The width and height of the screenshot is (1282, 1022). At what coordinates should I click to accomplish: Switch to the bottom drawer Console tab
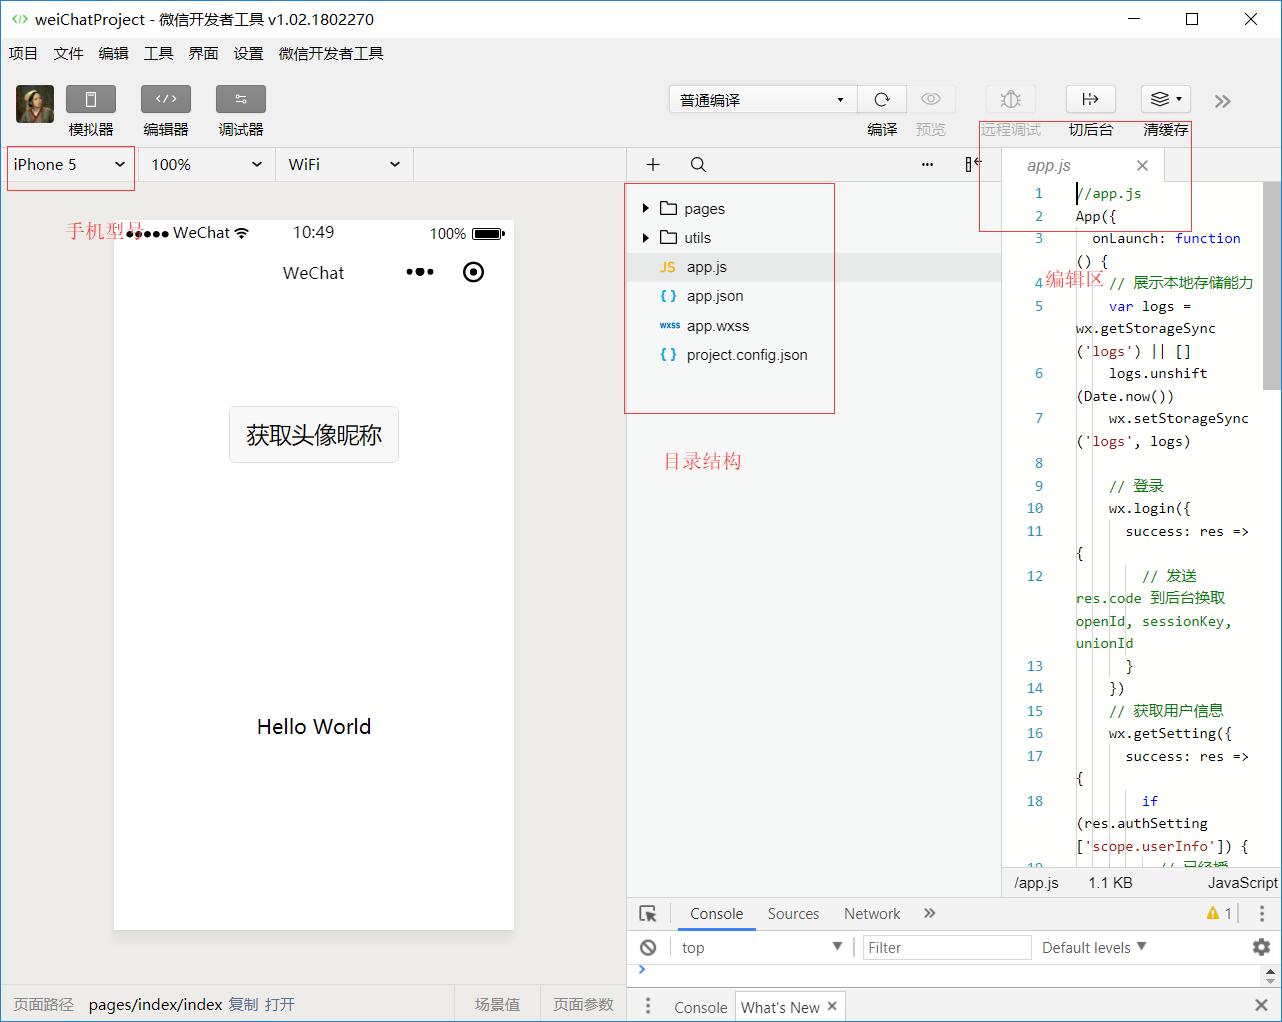(700, 1007)
